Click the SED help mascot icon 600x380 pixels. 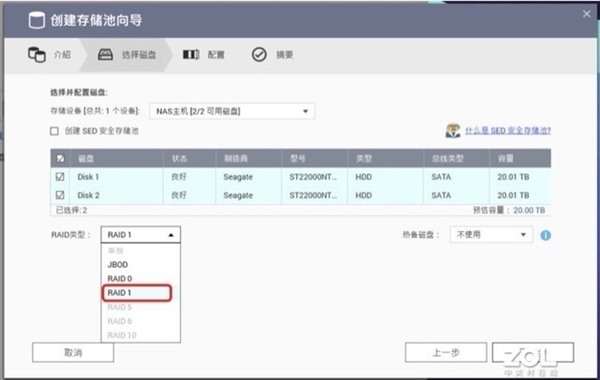(x=453, y=130)
